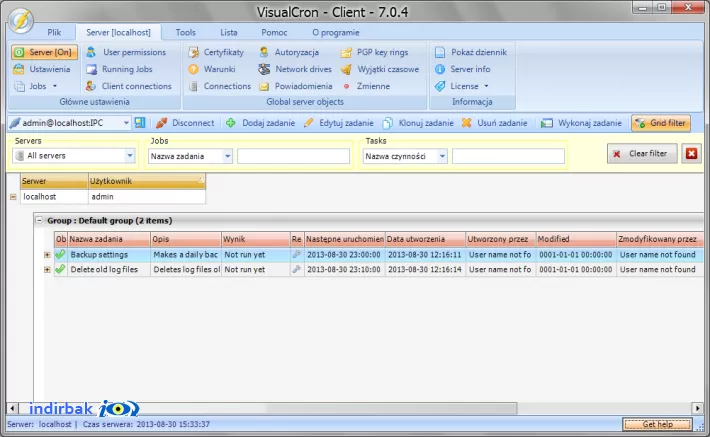Click the Serwer column header
The height and width of the screenshot is (437, 710).
(x=54, y=181)
